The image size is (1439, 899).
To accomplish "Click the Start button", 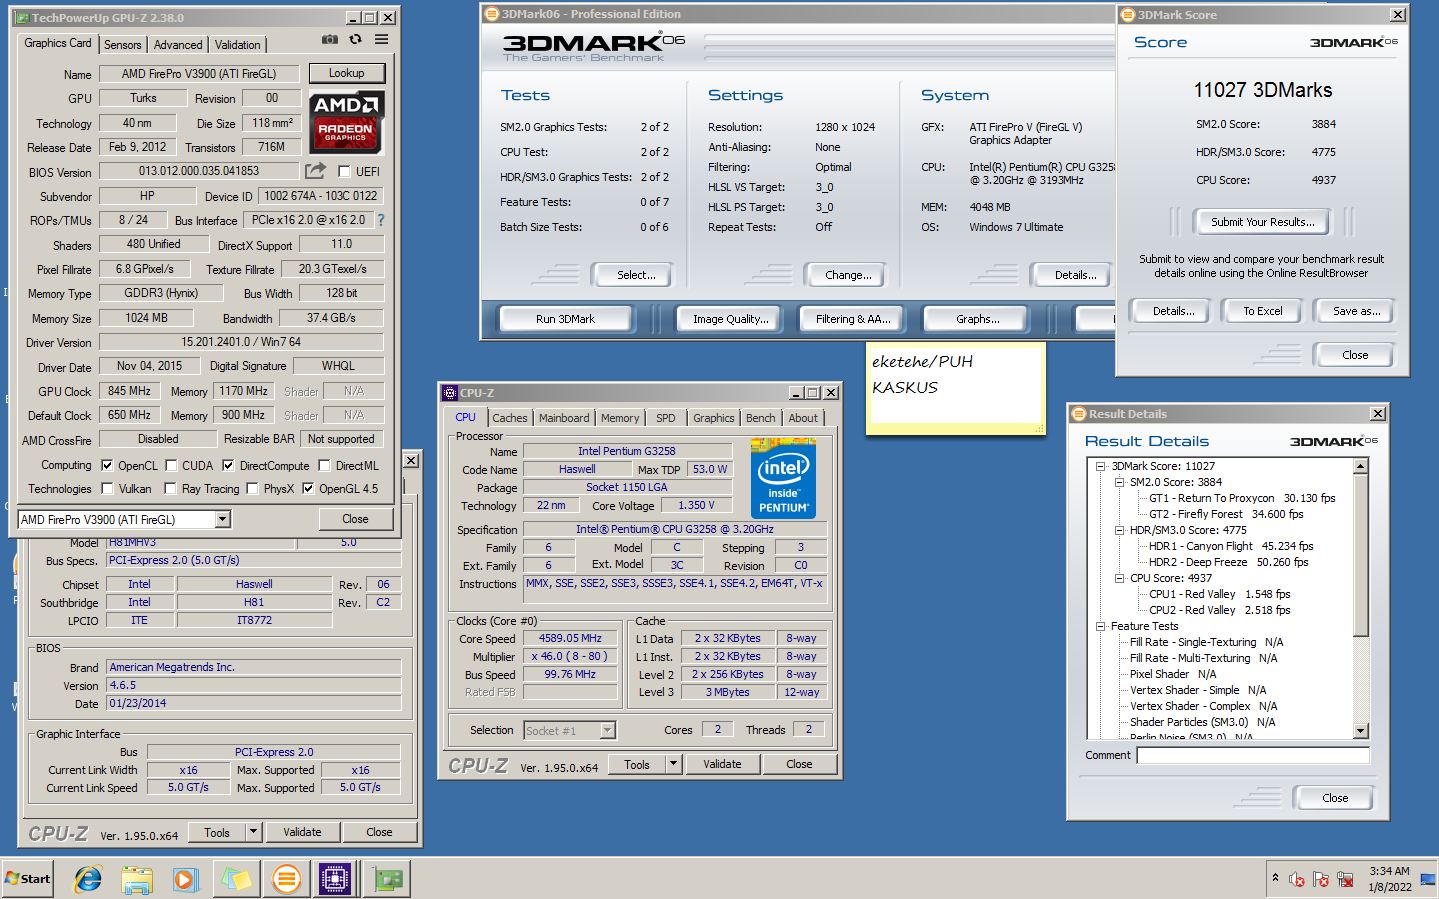I will point(27,878).
